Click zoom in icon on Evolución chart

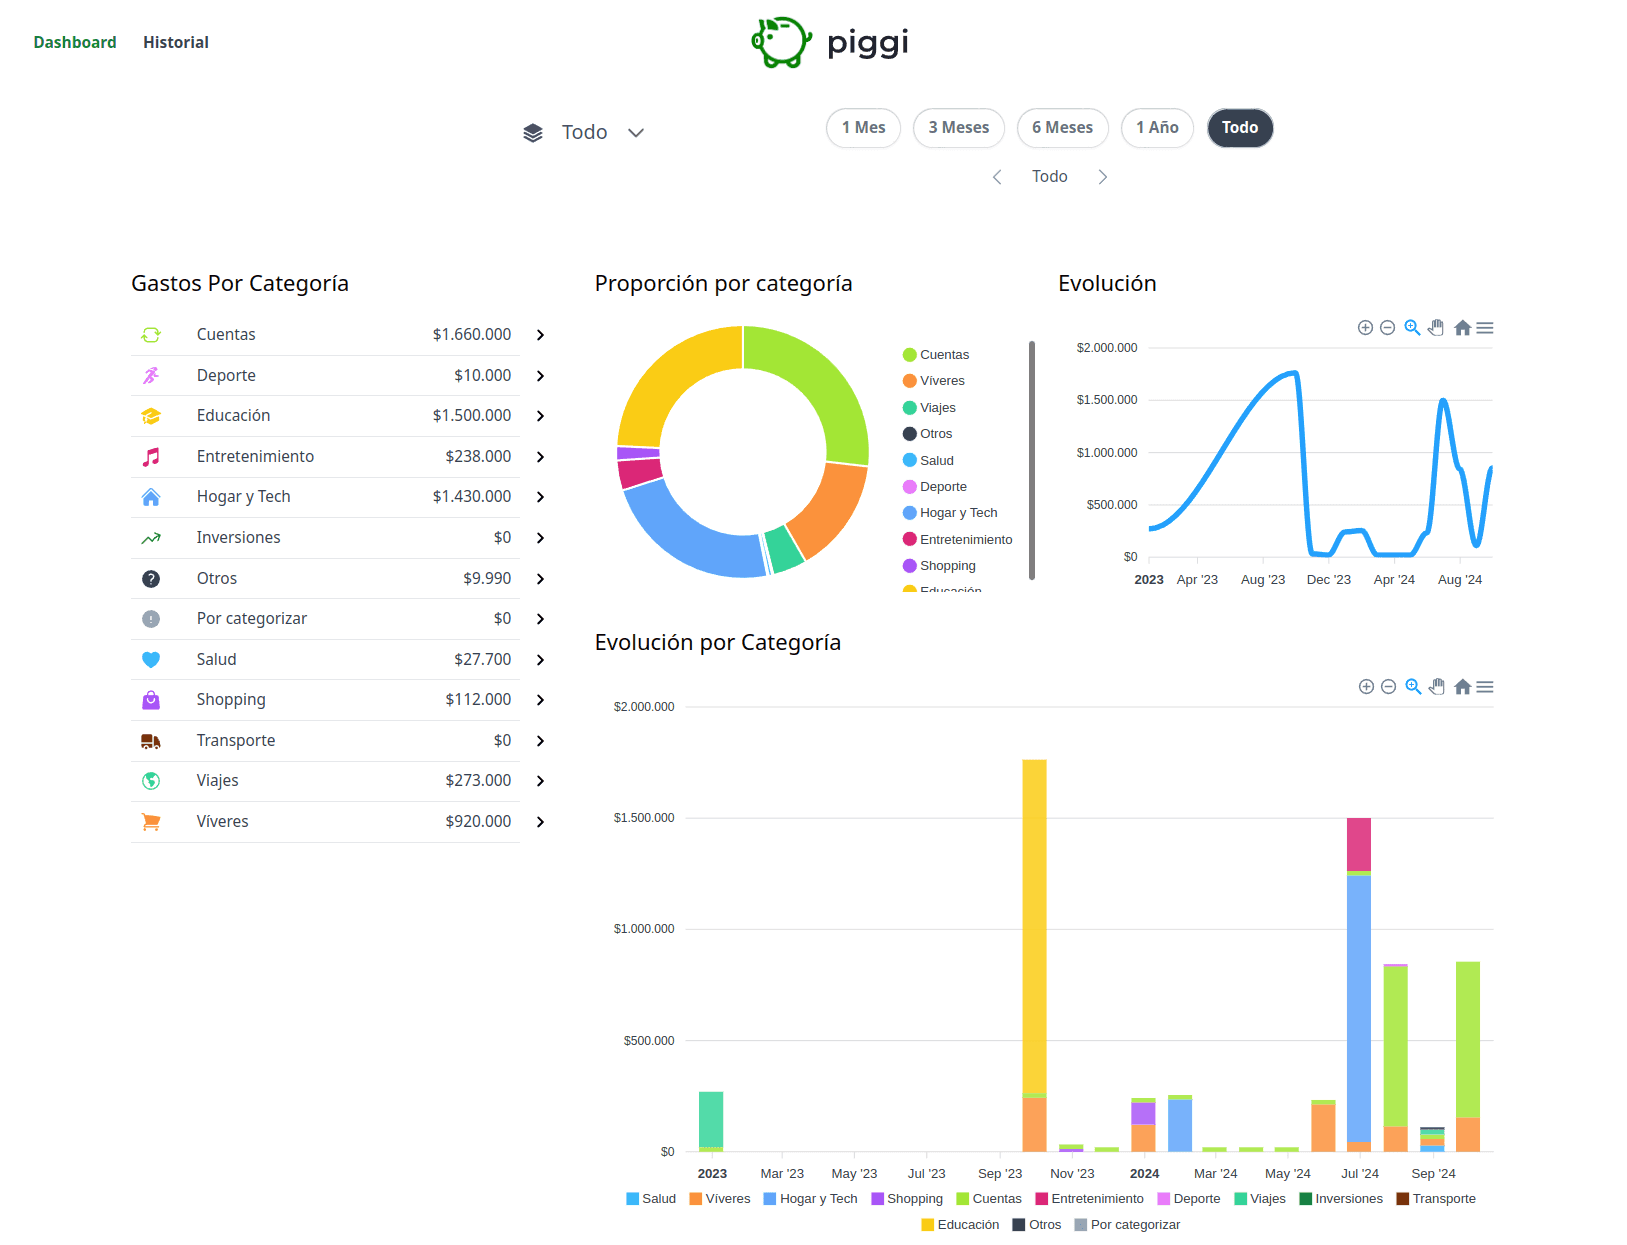pyautogui.click(x=1365, y=328)
